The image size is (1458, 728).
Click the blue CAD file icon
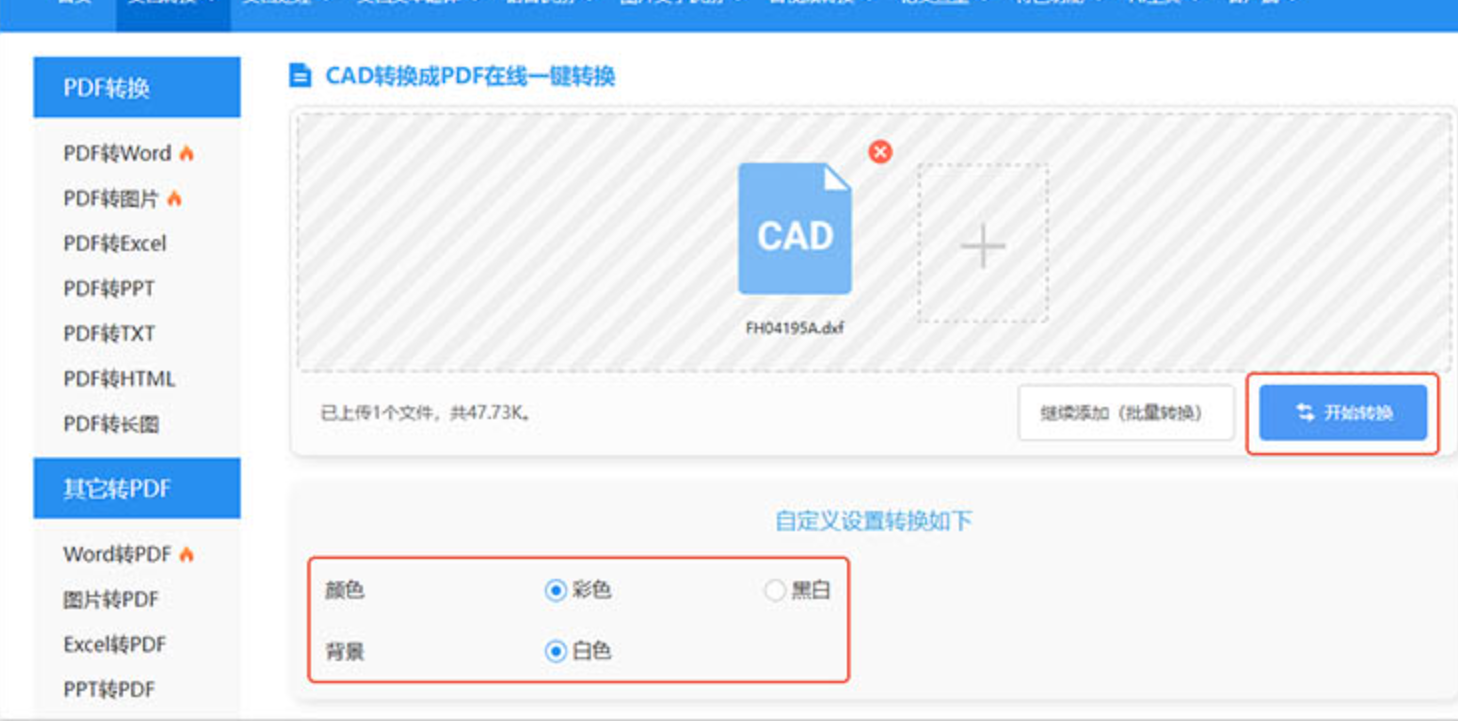pyautogui.click(x=795, y=229)
